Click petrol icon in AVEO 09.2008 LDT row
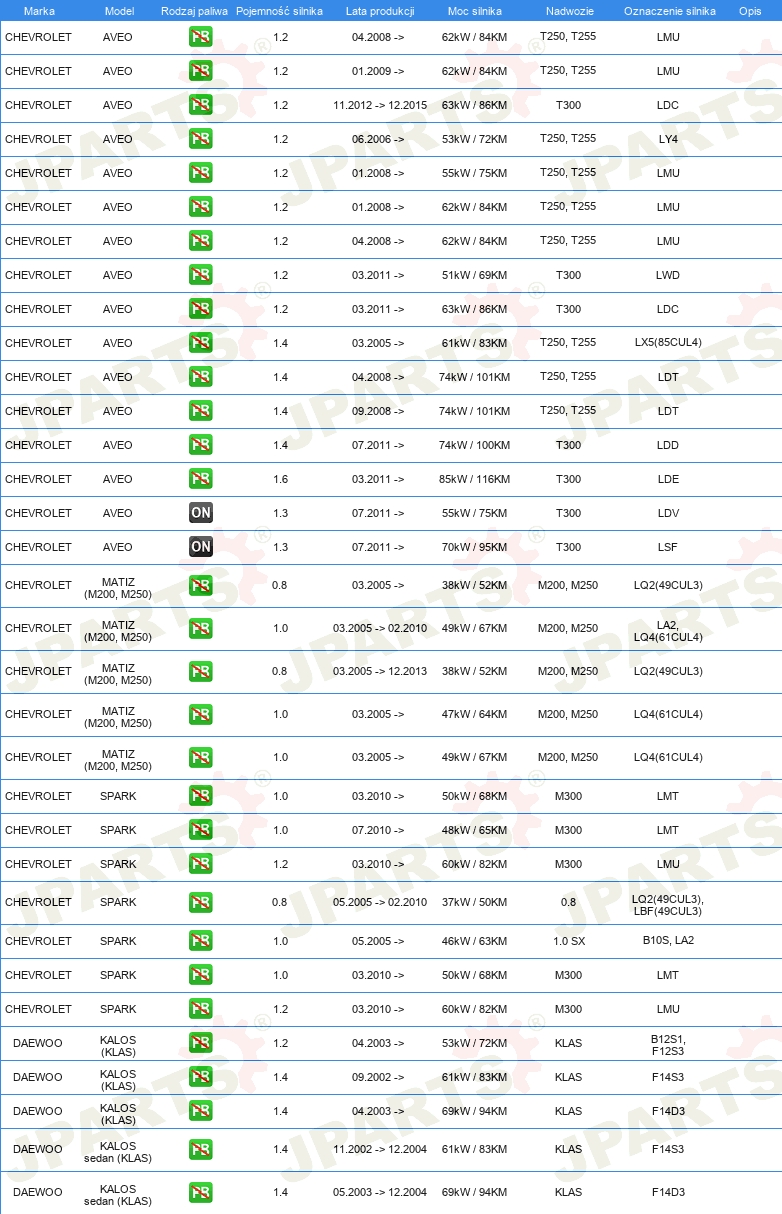Viewport: 782px width, 1214px height. (x=201, y=411)
